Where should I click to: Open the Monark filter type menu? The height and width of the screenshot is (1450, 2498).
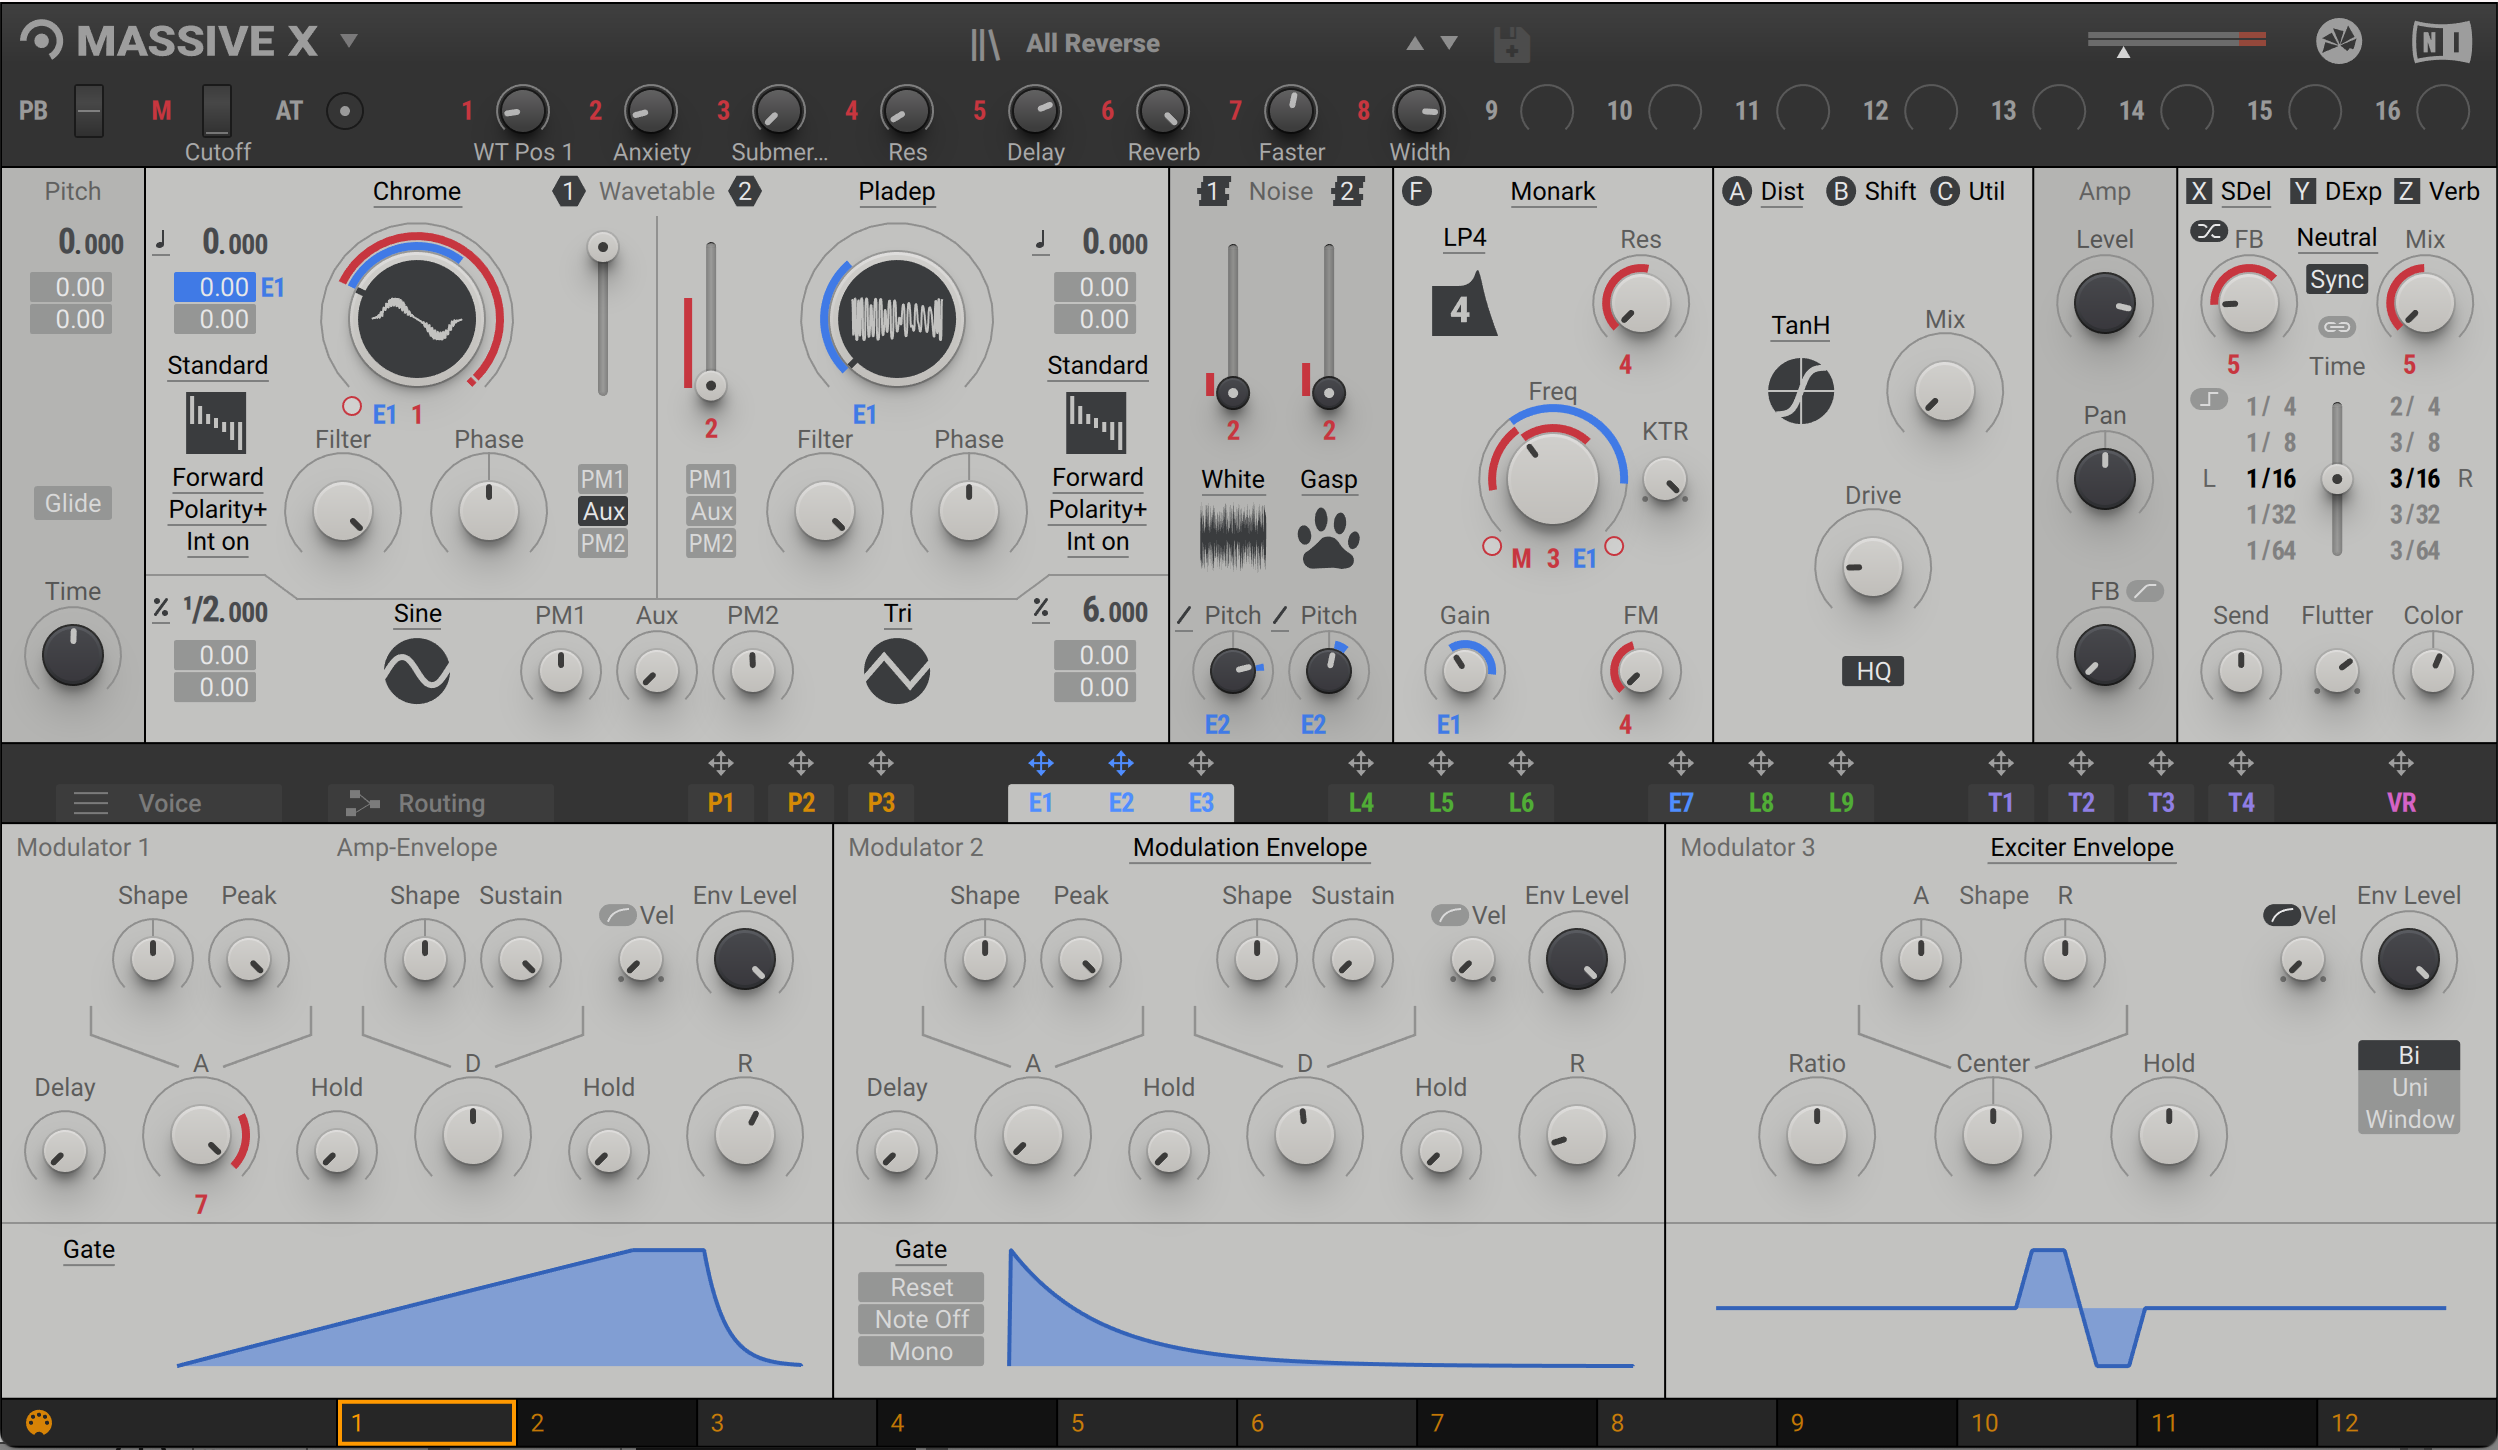pyautogui.click(x=1552, y=191)
